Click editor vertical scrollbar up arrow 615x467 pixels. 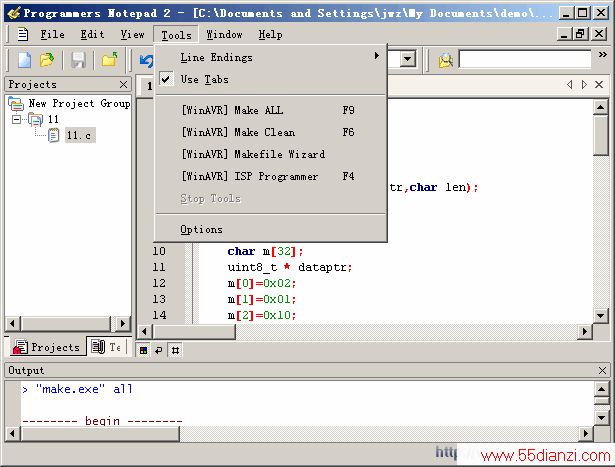coord(600,107)
